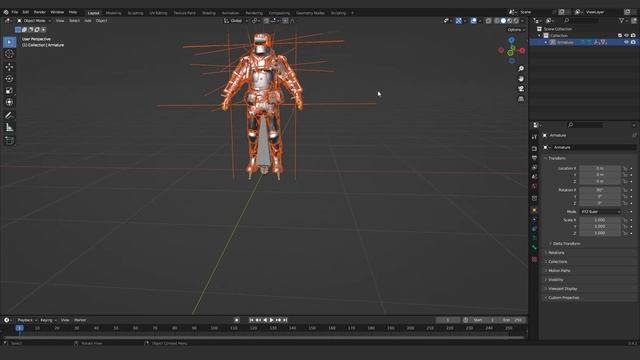
Task: Open the Object Mode dropdown
Action: pyautogui.click(x=34, y=21)
